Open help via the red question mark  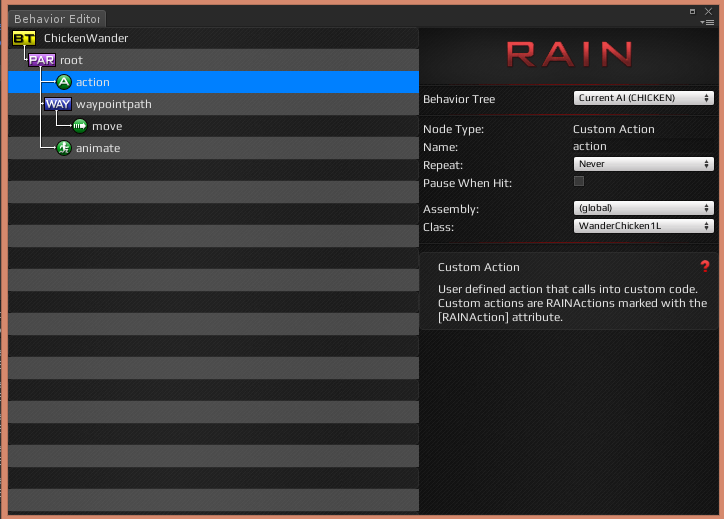[705, 266]
